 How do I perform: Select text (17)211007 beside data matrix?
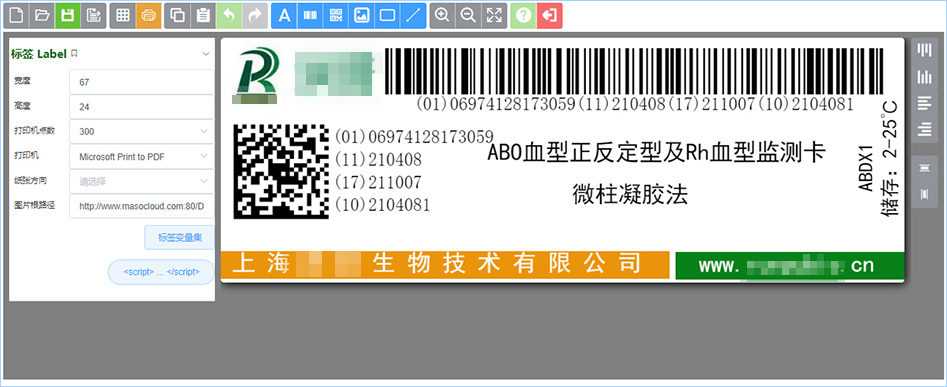378,182
